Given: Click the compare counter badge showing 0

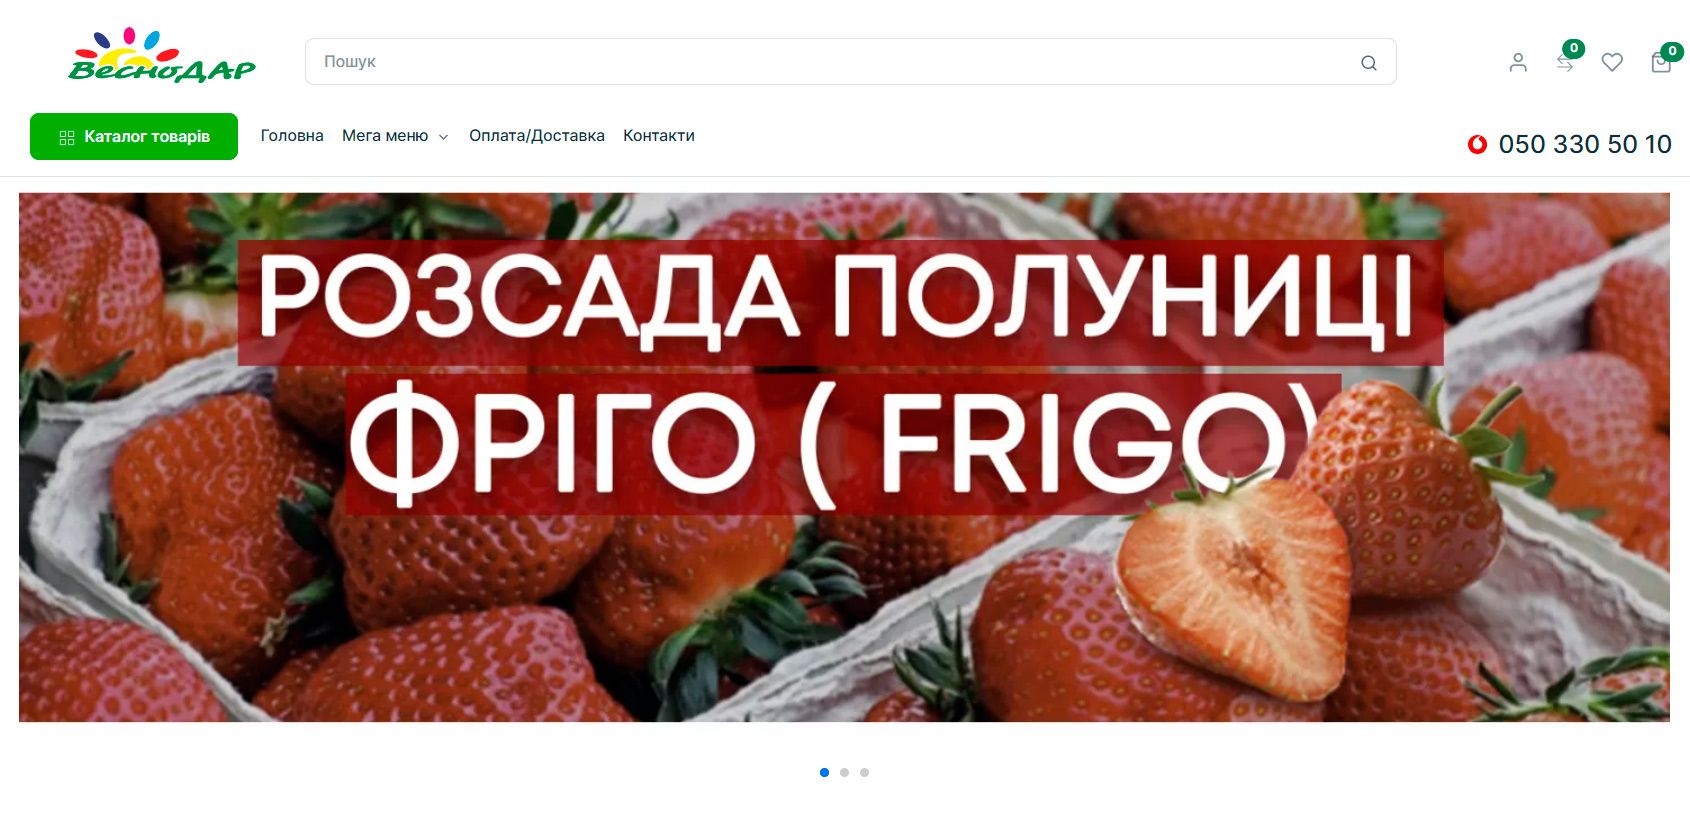Looking at the screenshot, I should (1574, 48).
